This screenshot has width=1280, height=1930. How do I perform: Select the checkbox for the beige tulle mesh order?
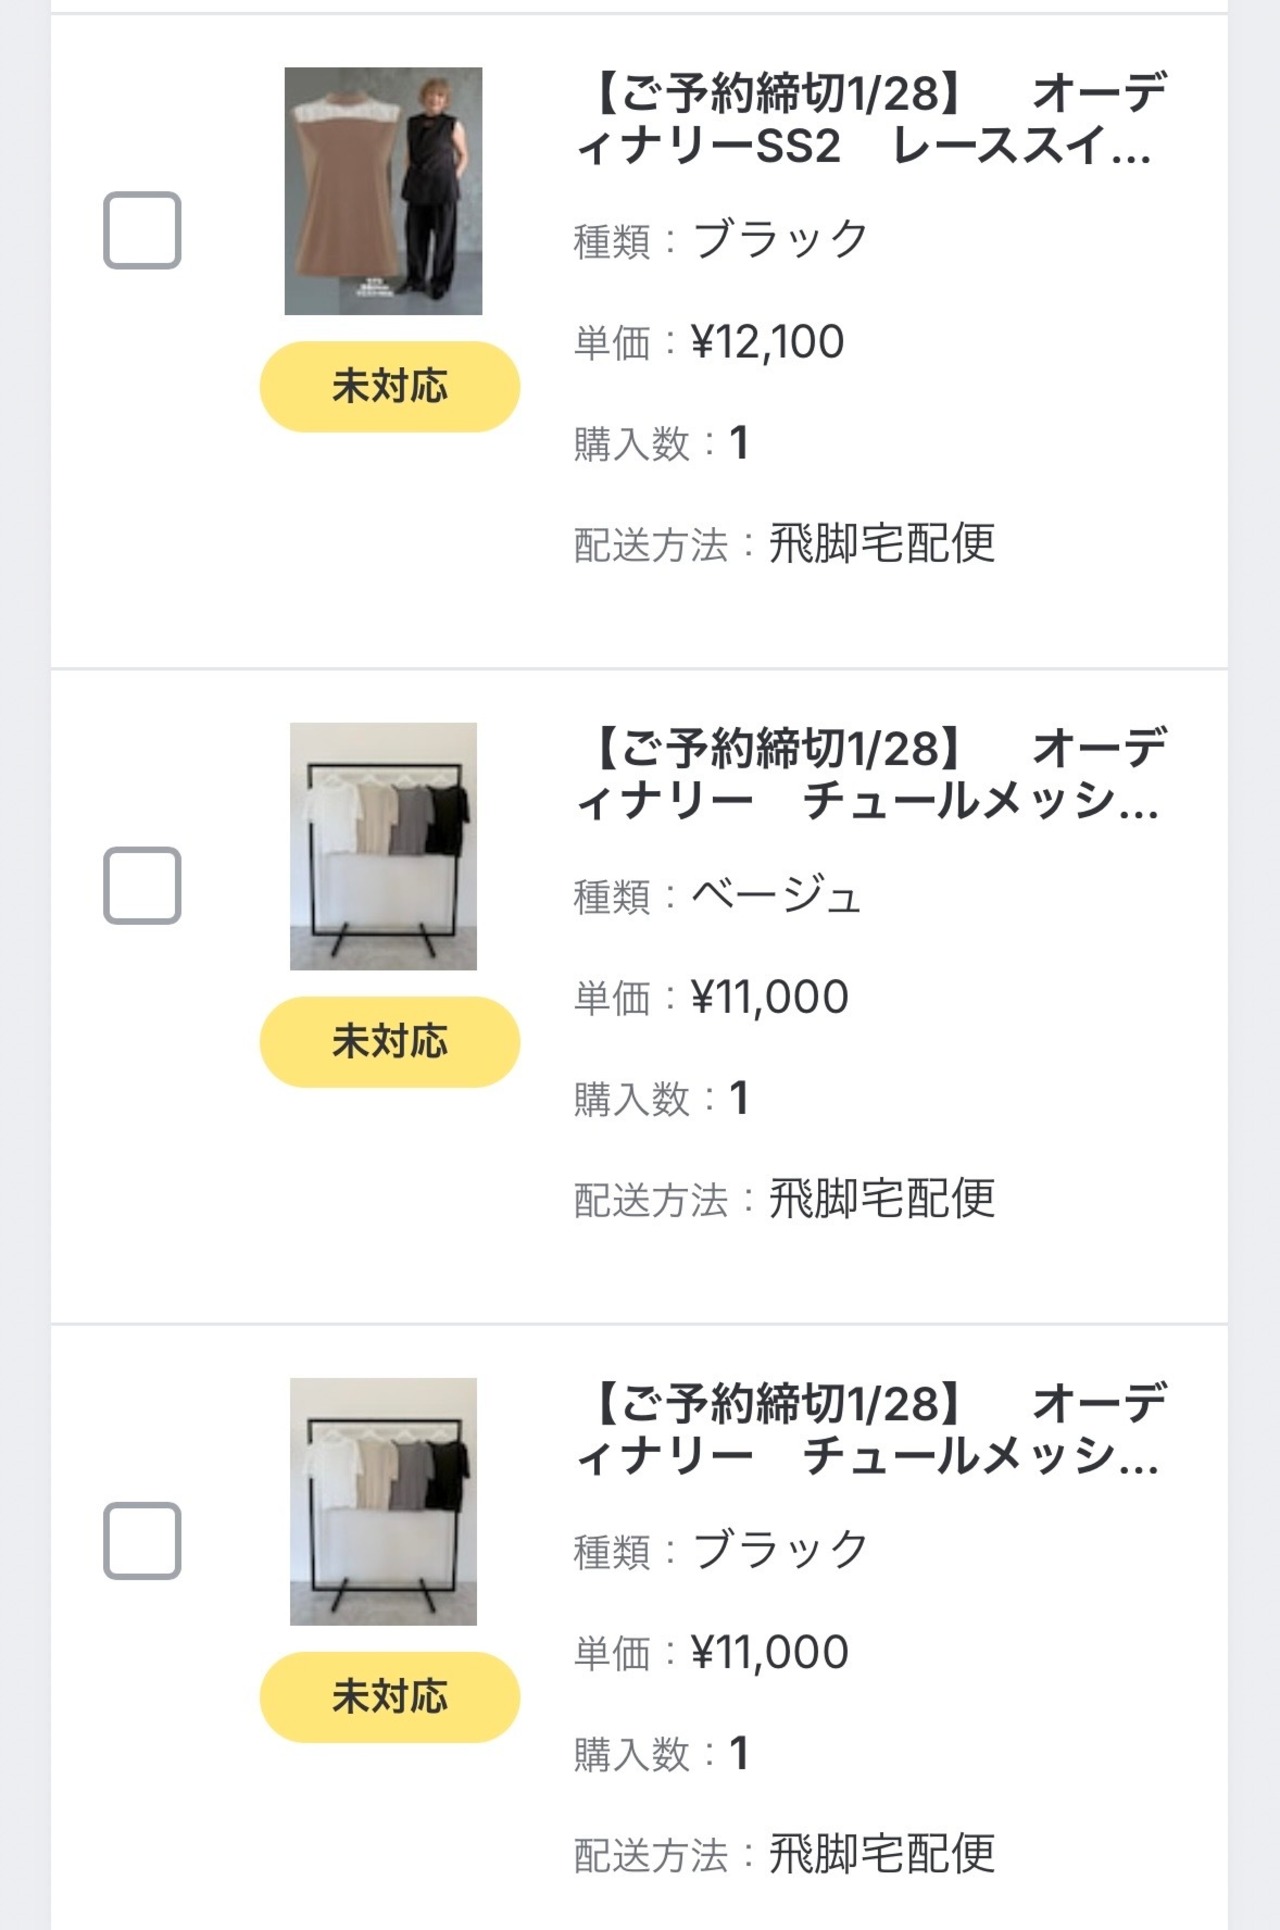[x=142, y=886]
